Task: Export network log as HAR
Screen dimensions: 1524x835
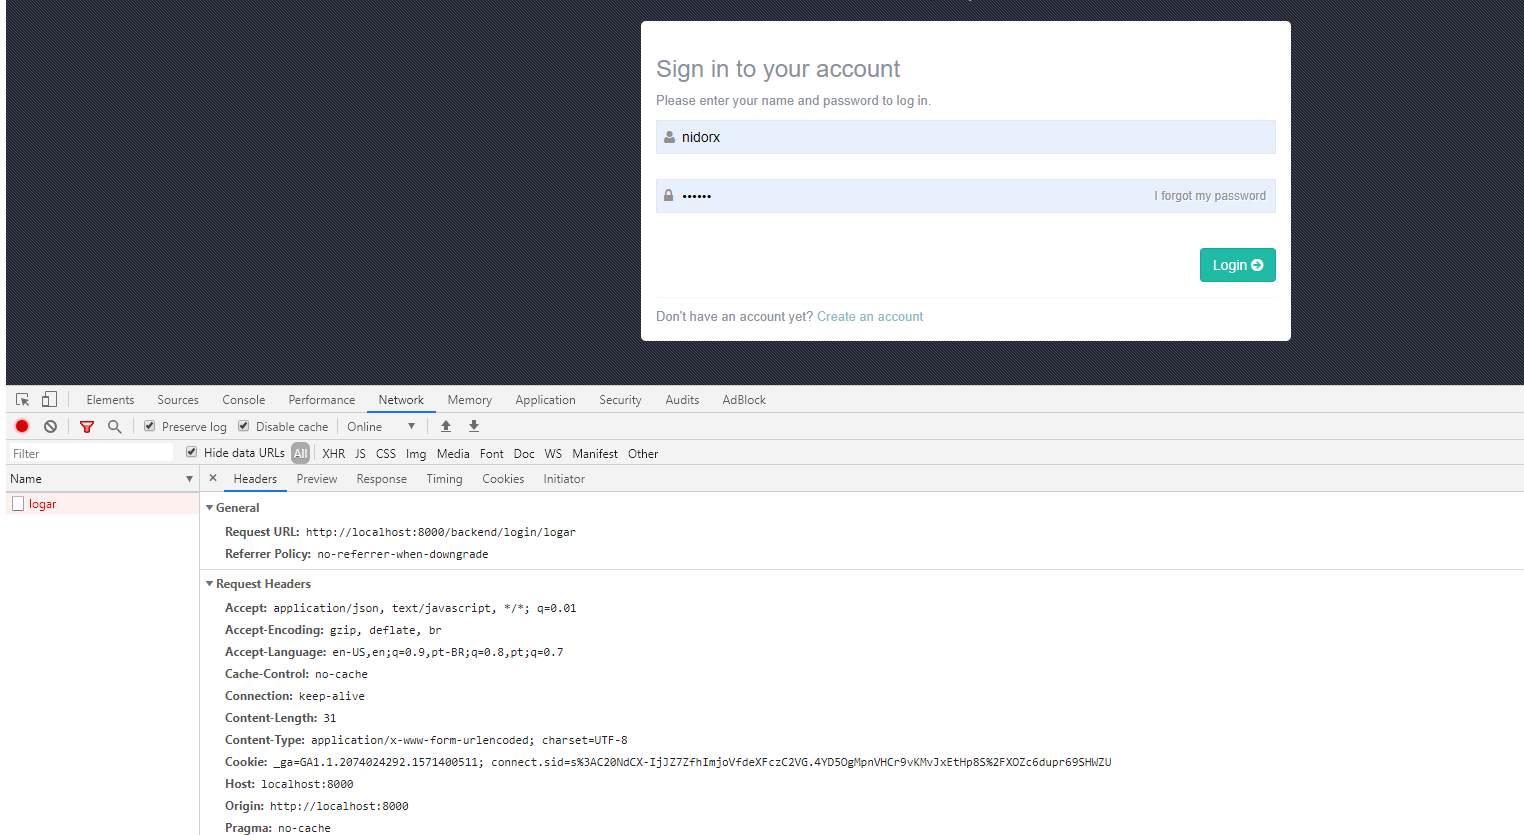Action: point(473,426)
